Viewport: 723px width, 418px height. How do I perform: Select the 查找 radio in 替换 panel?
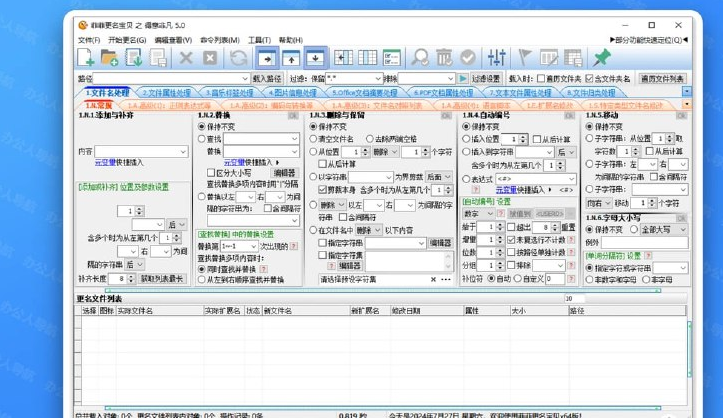[201, 139]
